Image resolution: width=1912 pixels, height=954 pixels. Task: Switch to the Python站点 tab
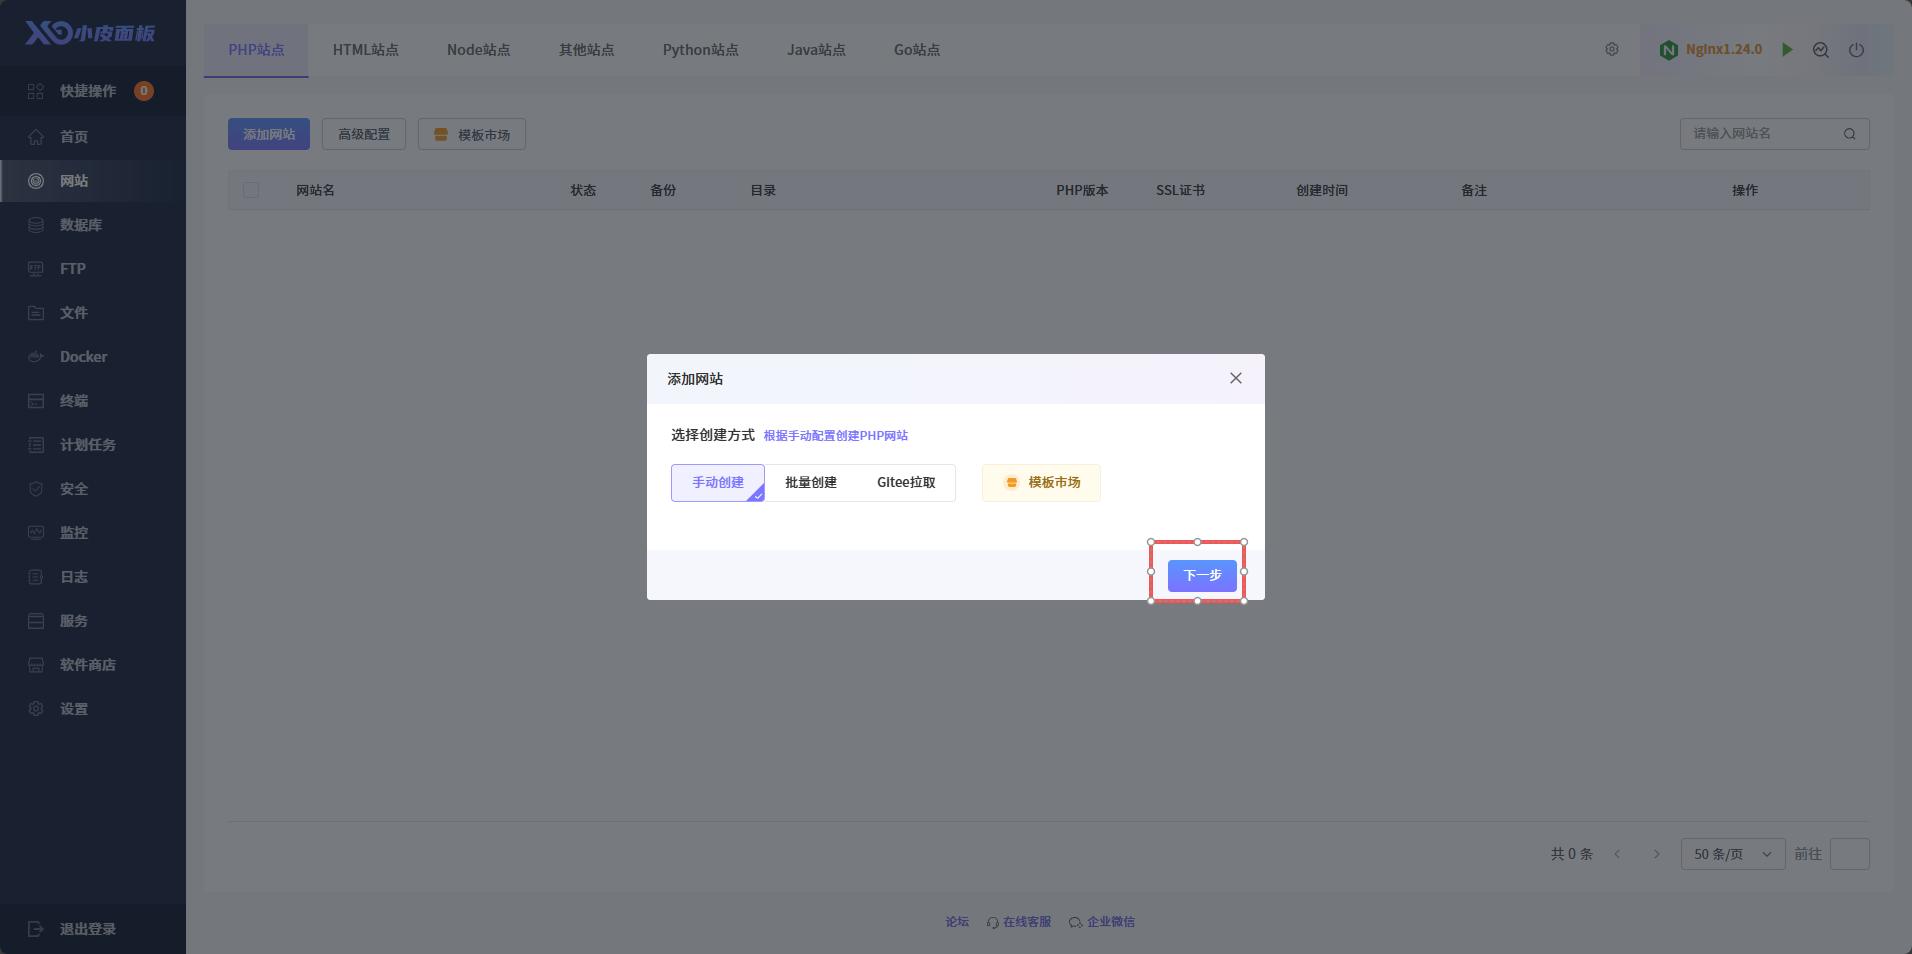(700, 50)
